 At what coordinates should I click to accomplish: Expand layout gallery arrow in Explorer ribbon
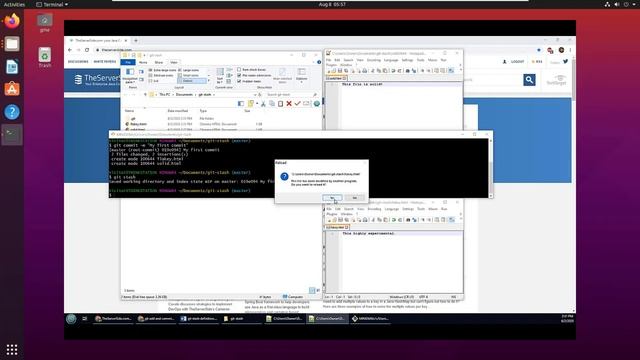209,81
